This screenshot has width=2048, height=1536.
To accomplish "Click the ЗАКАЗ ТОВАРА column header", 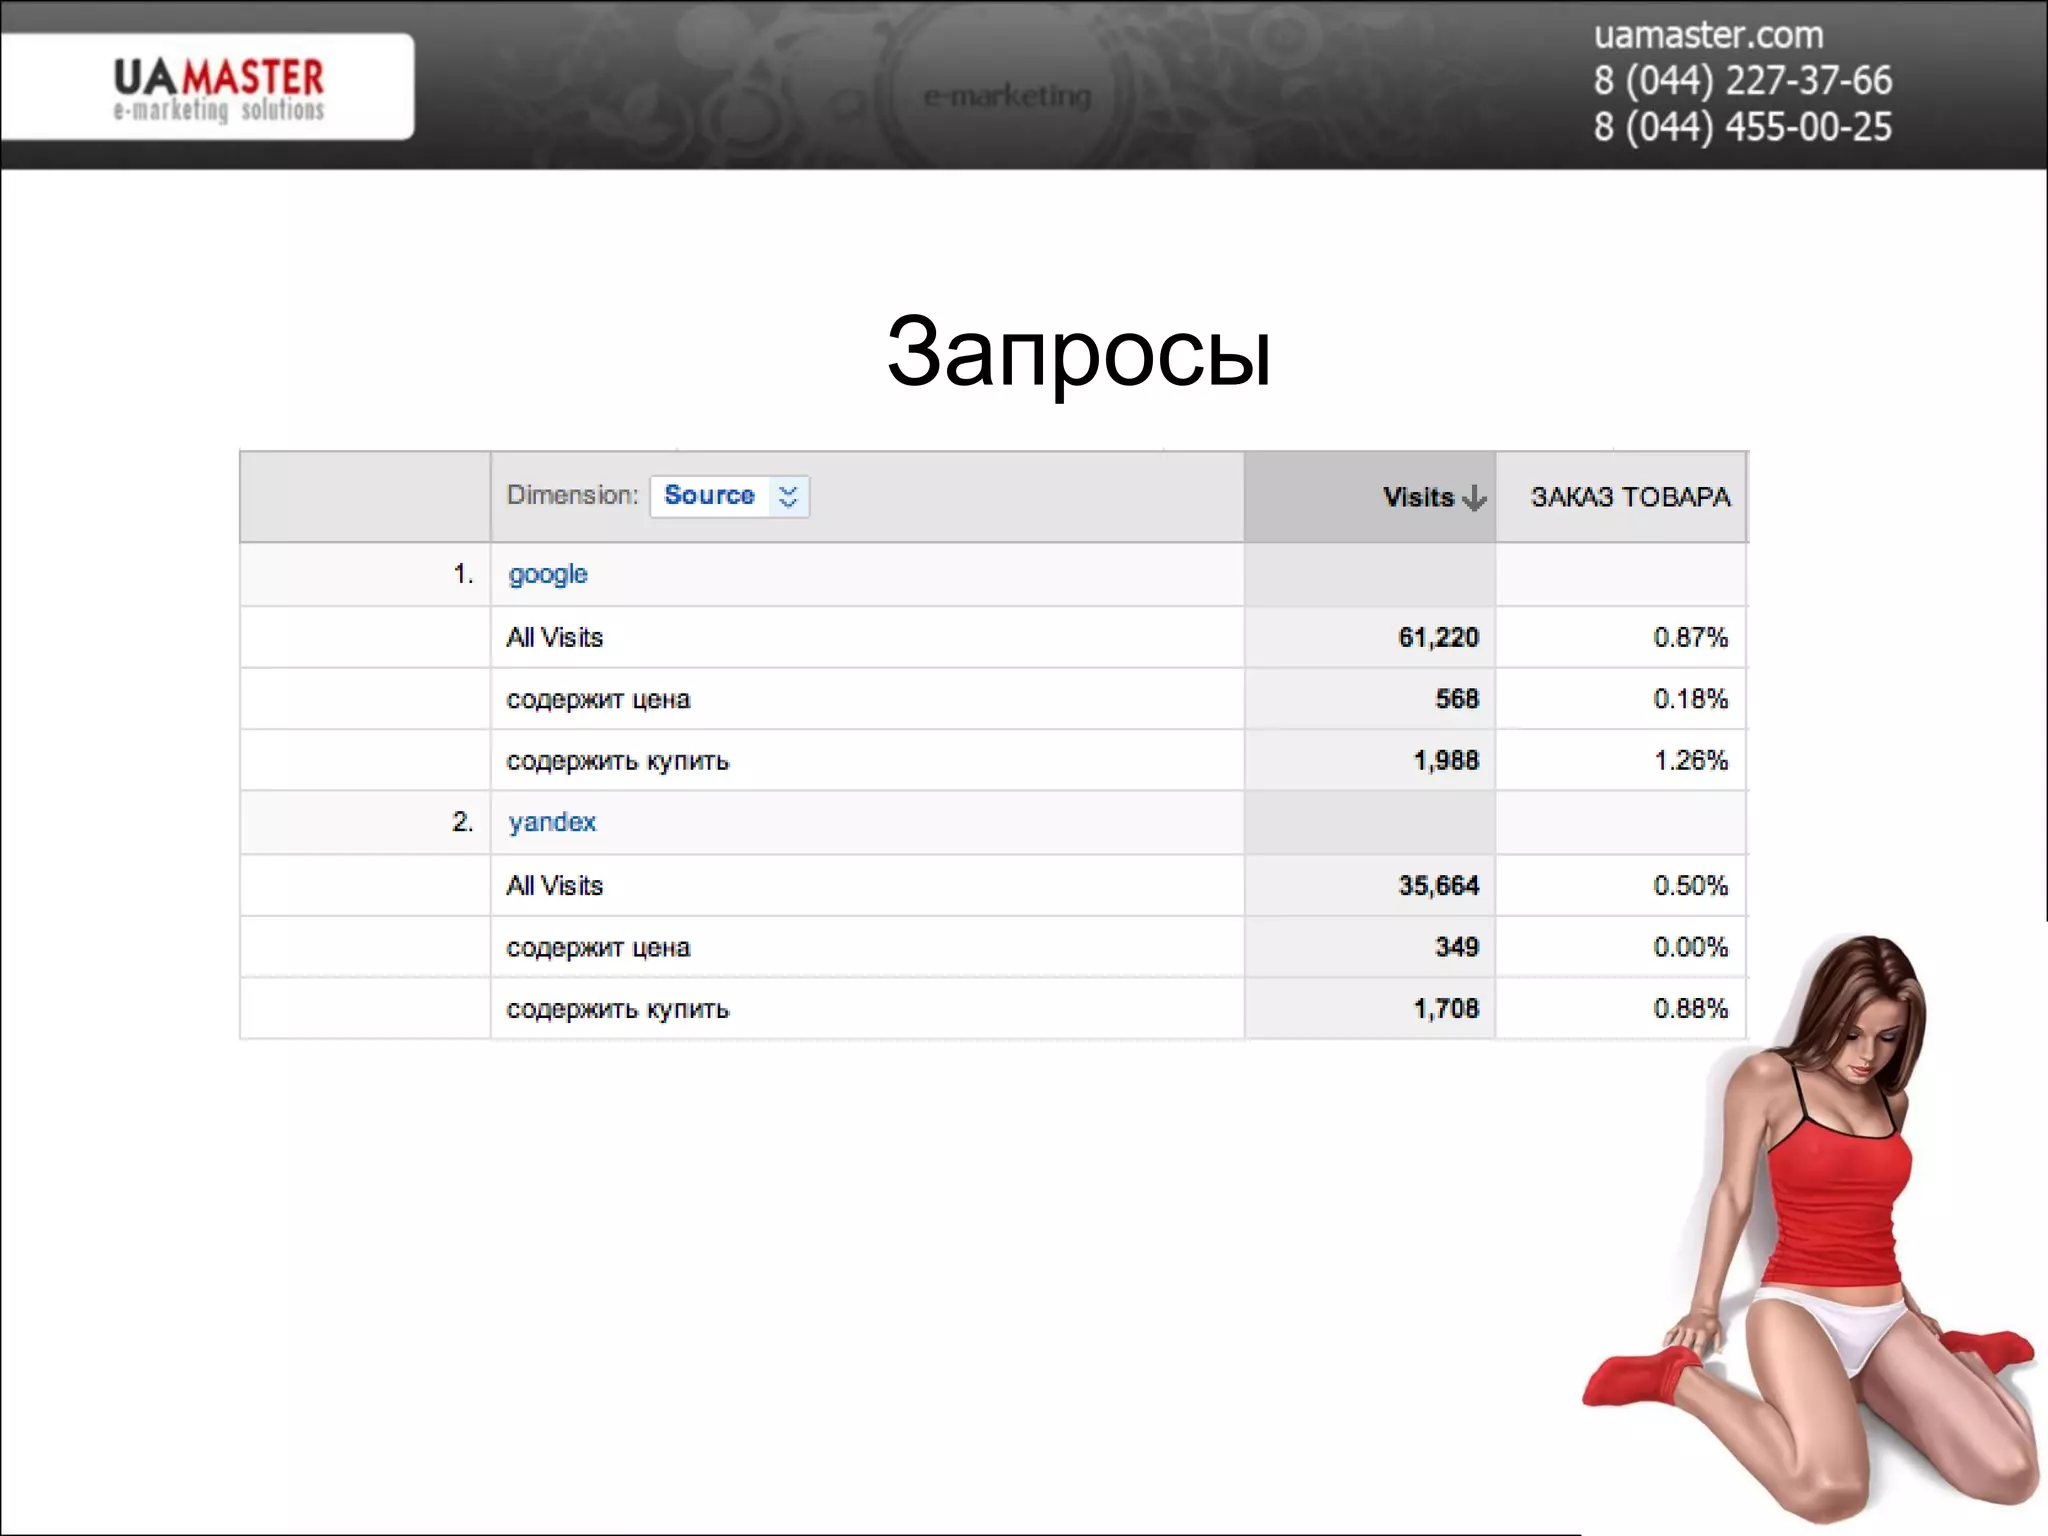I will 1629,497.
